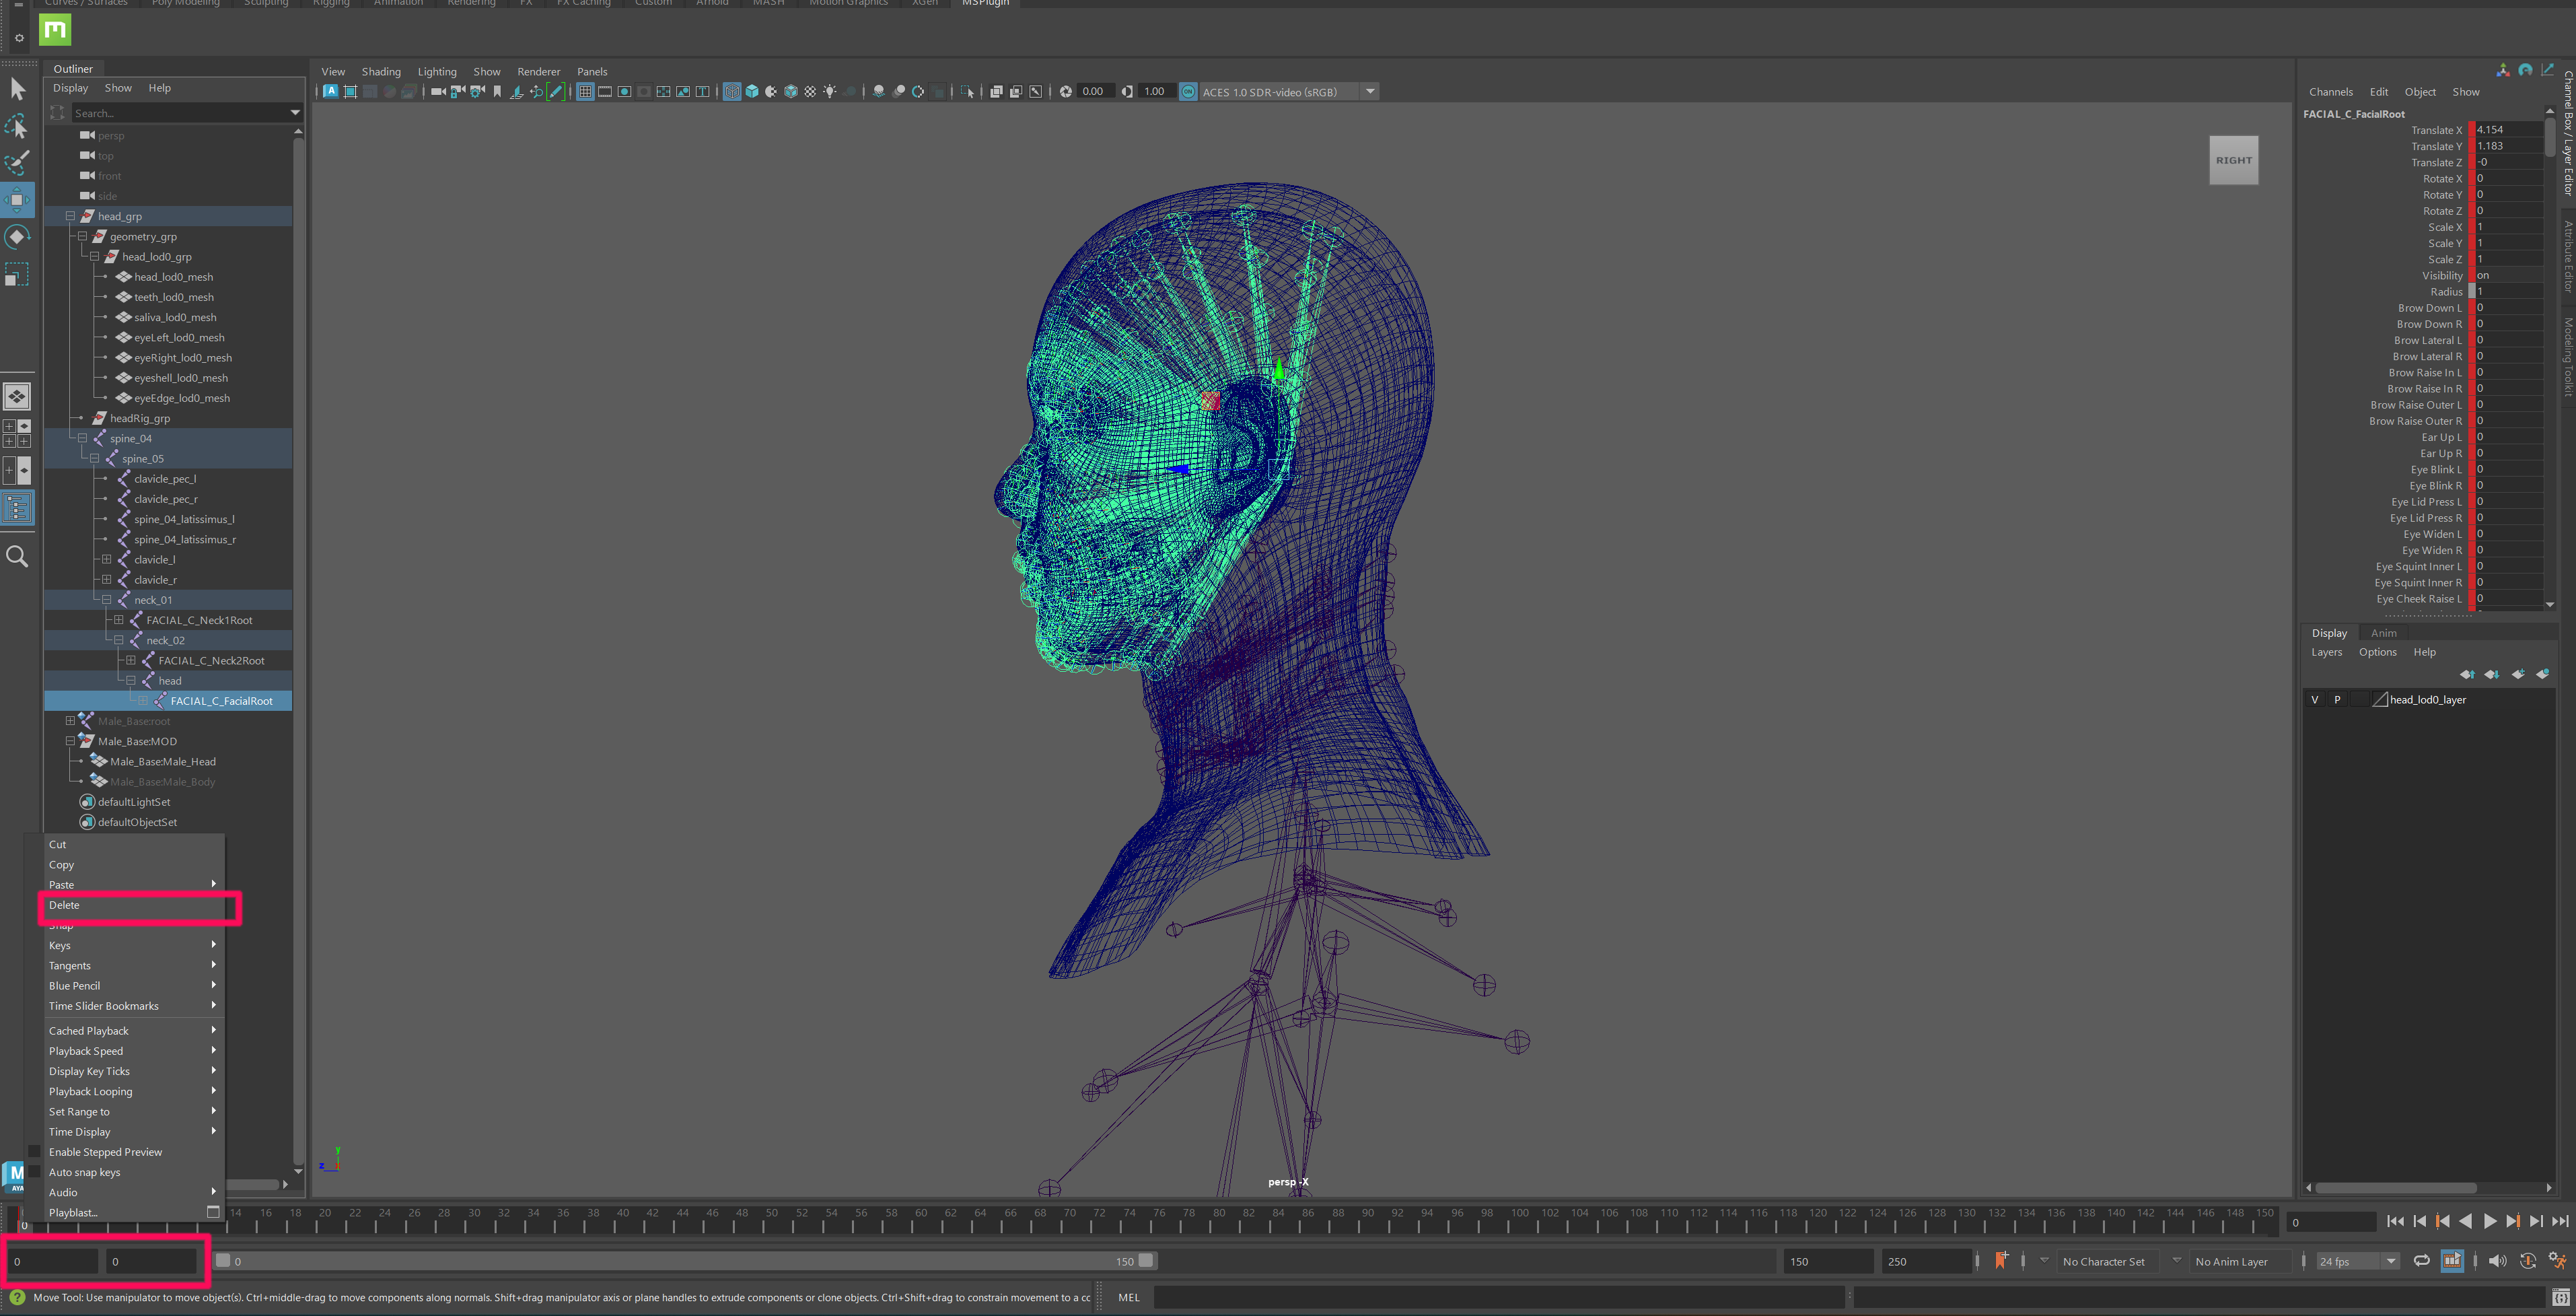The width and height of the screenshot is (2576, 1316).
Task: Toggle visibility of head_lod0_layer in V column
Action: pyautogui.click(x=2314, y=699)
